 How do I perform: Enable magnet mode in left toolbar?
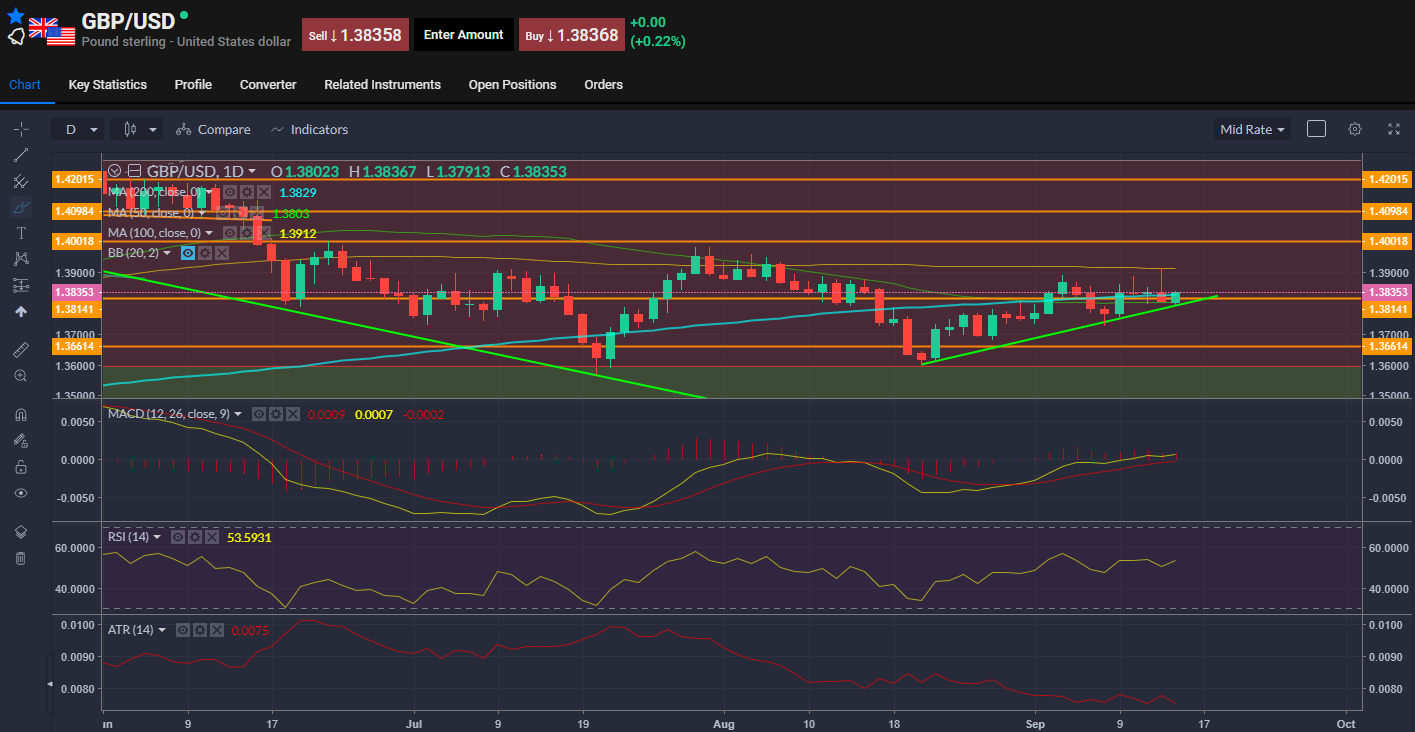[x=20, y=414]
